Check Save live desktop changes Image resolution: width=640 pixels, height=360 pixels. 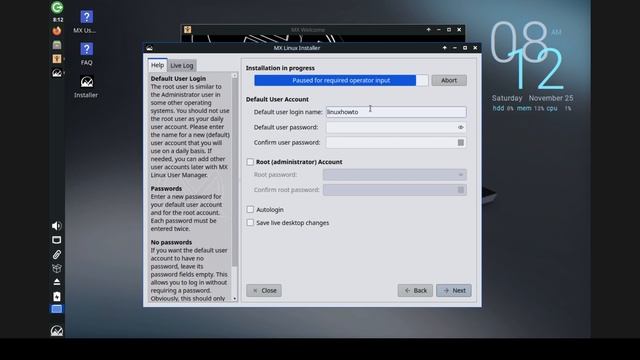click(250, 223)
